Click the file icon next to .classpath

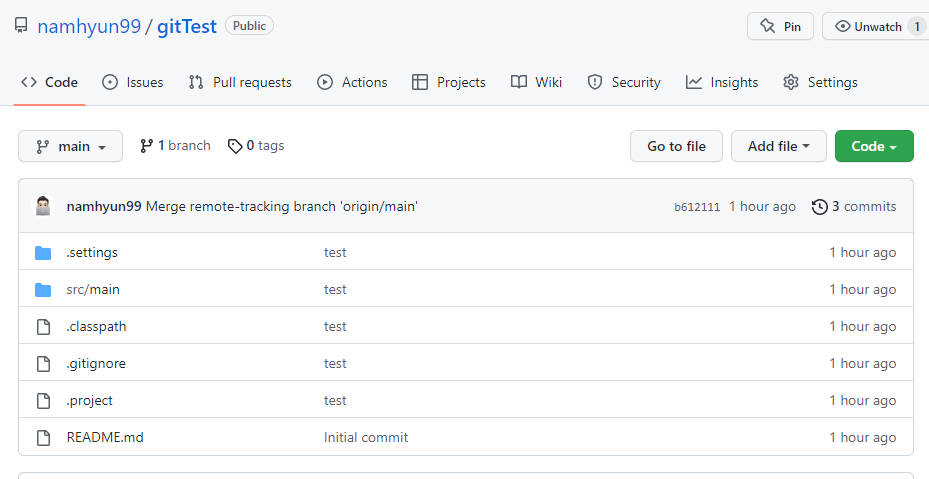point(43,326)
